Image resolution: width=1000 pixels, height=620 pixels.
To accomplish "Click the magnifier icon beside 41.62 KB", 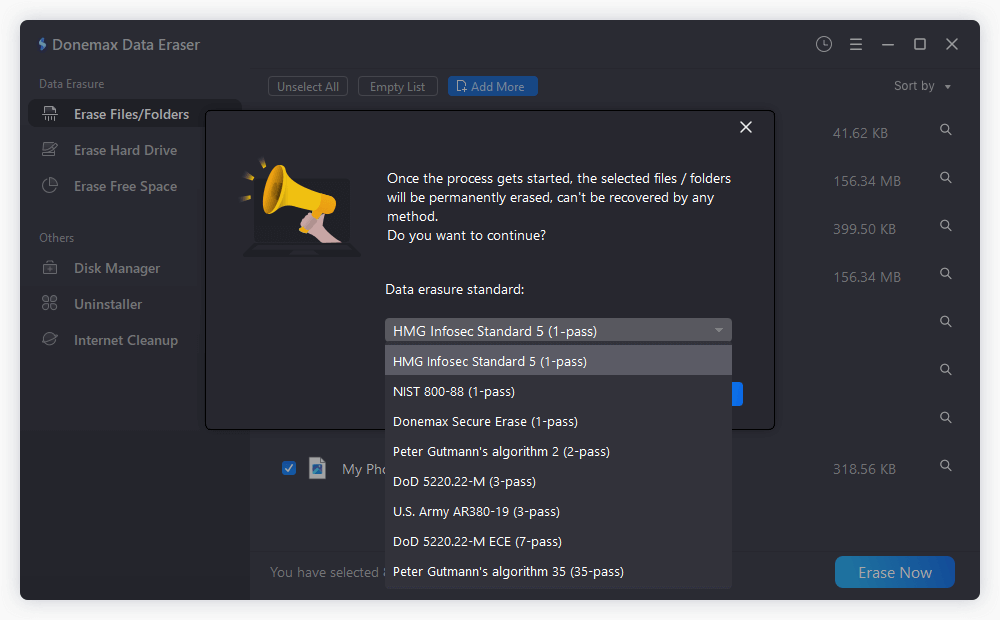I will click(x=945, y=131).
